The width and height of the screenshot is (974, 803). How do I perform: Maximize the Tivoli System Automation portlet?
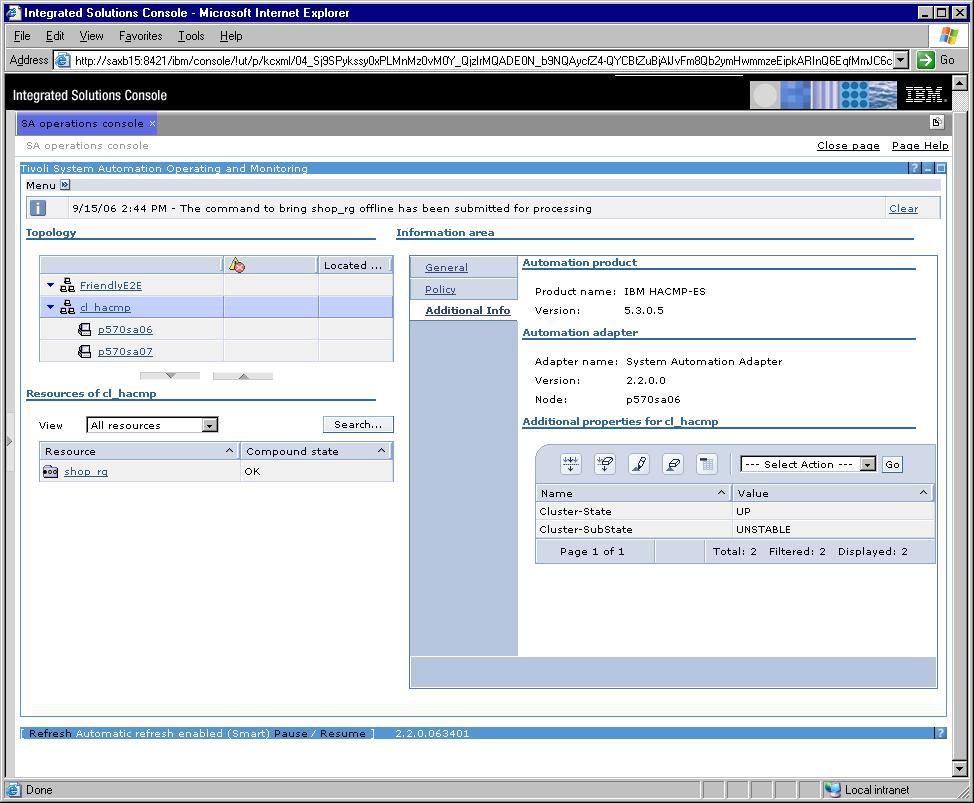coord(941,168)
